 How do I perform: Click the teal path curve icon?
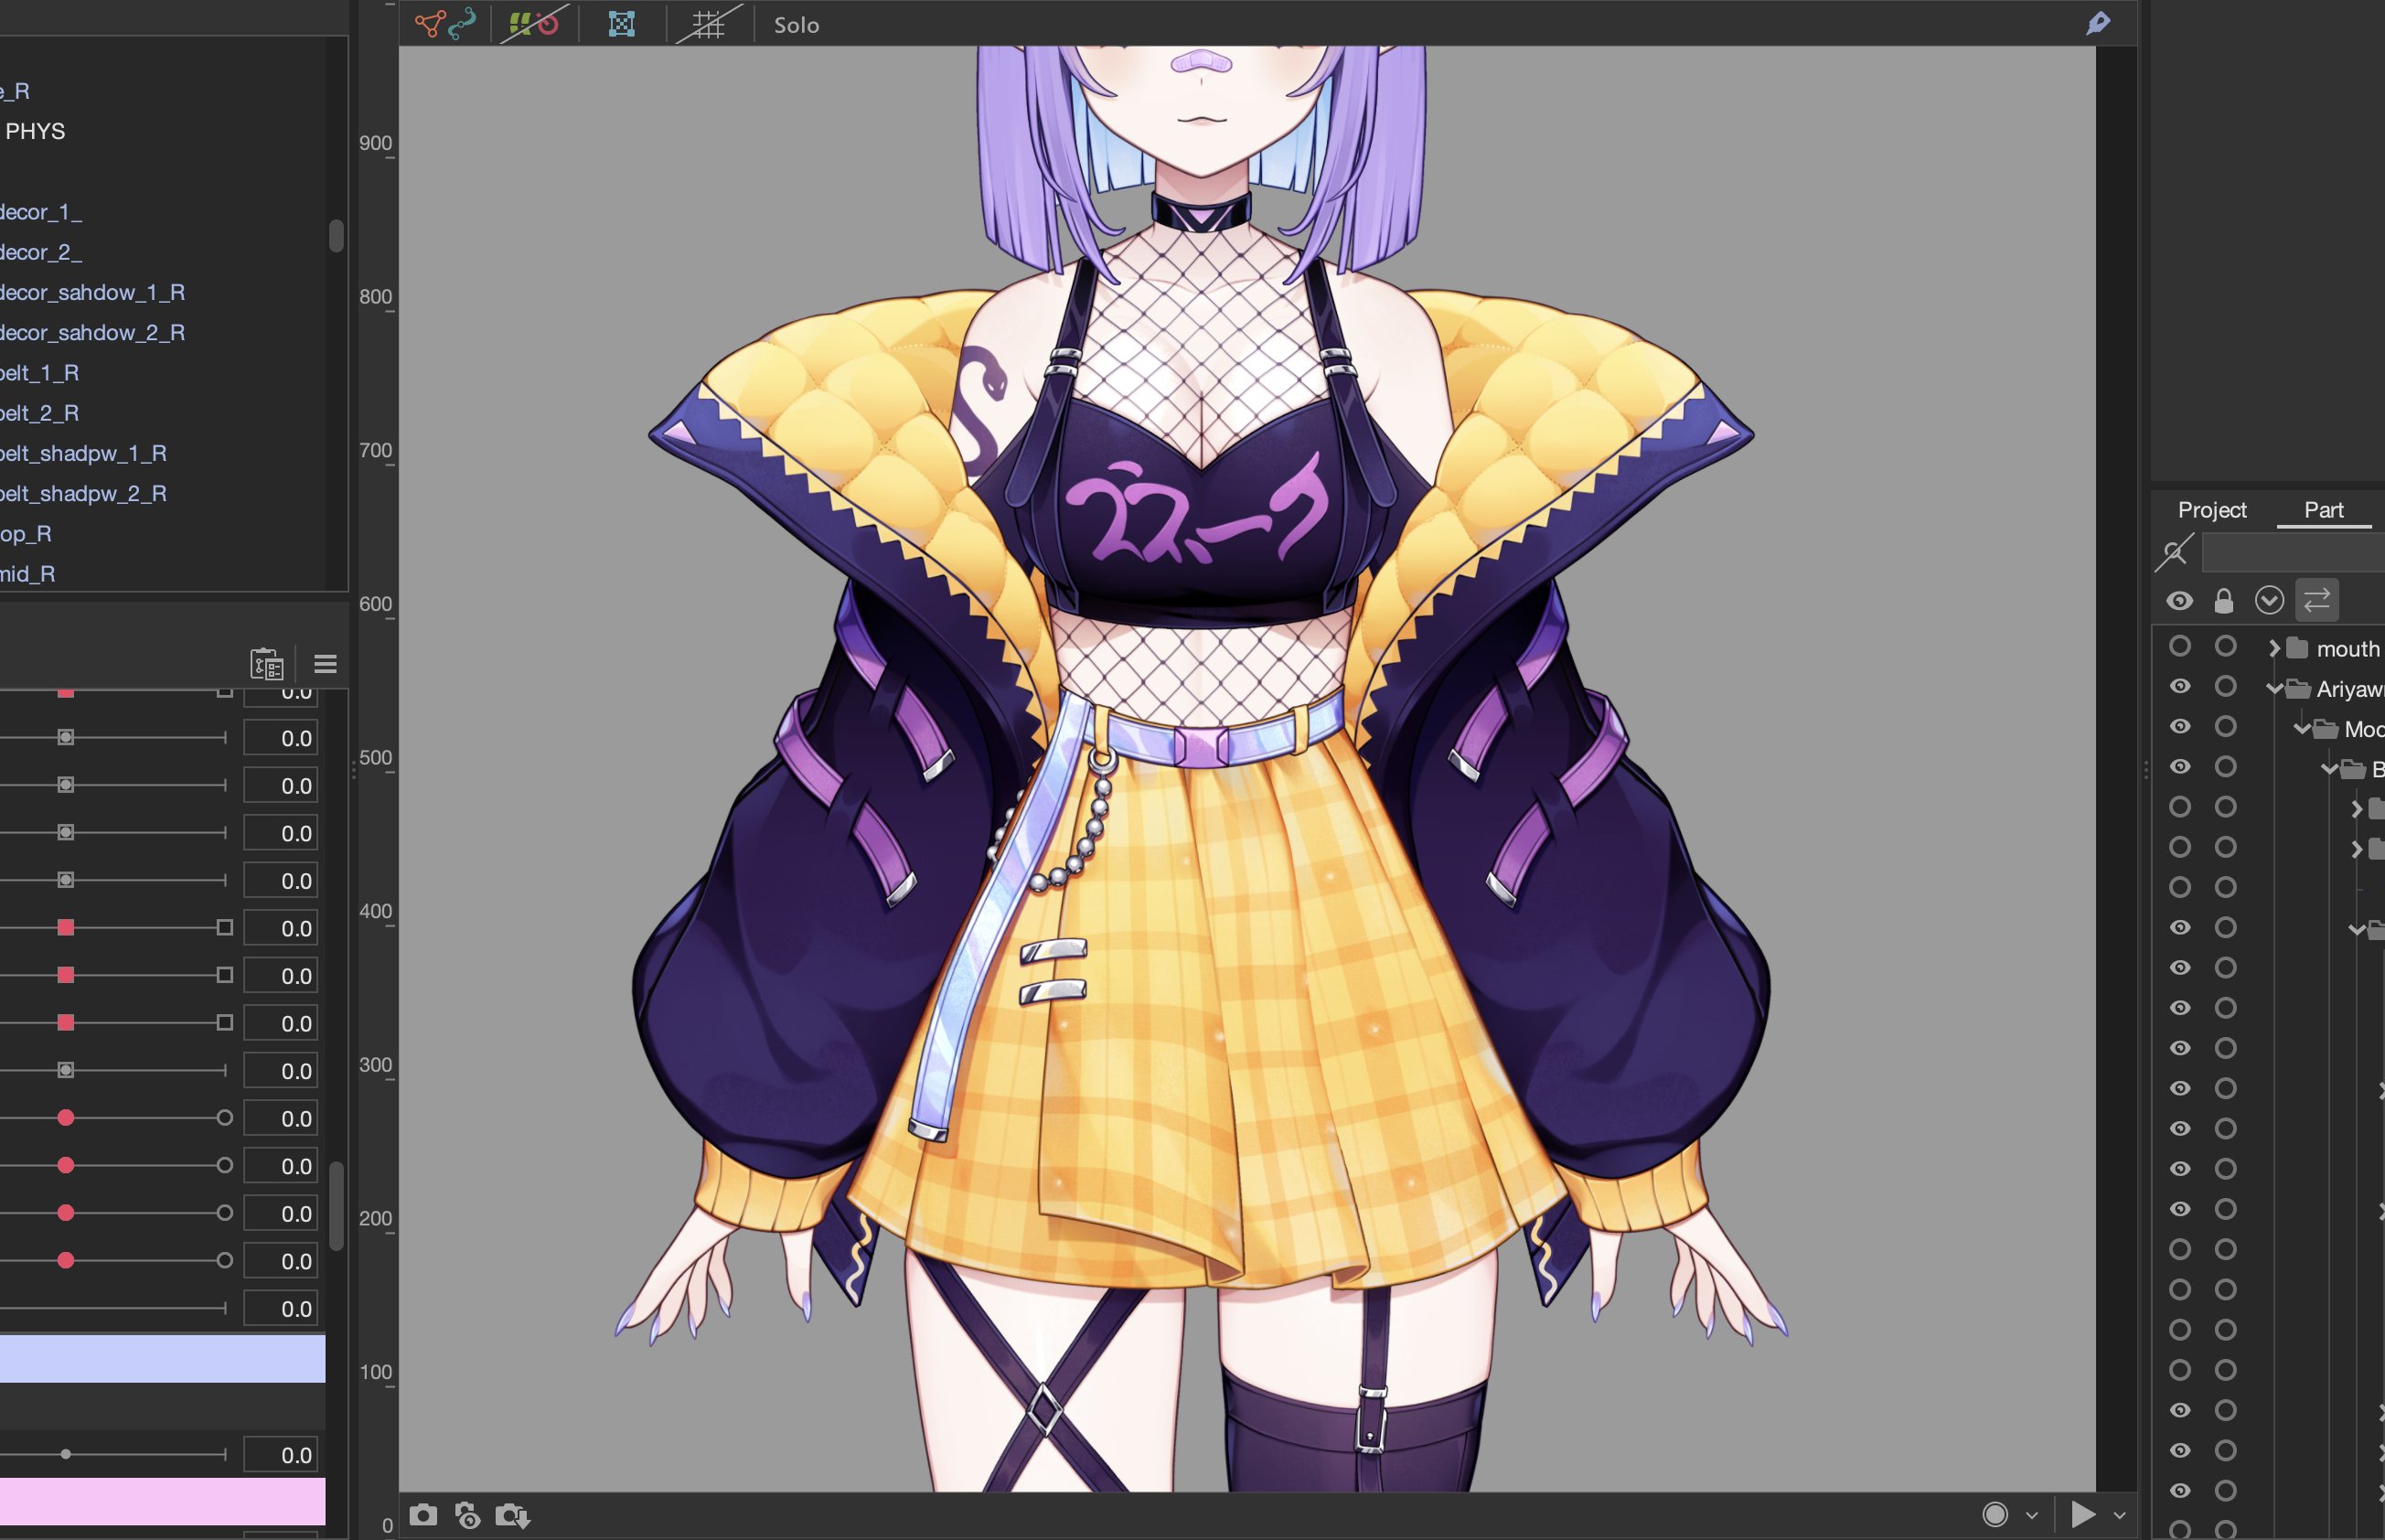[x=463, y=23]
